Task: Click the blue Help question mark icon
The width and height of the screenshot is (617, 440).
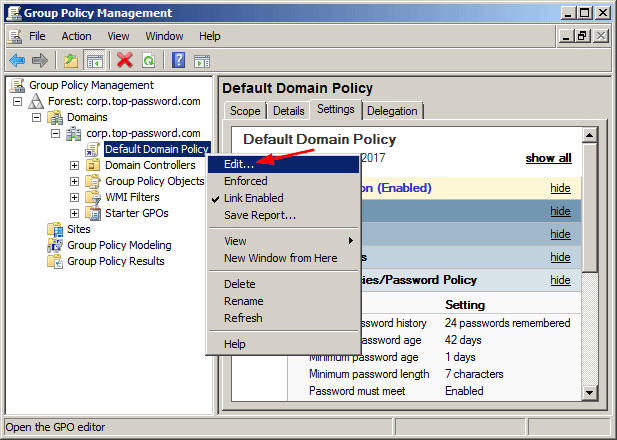Action: click(178, 60)
